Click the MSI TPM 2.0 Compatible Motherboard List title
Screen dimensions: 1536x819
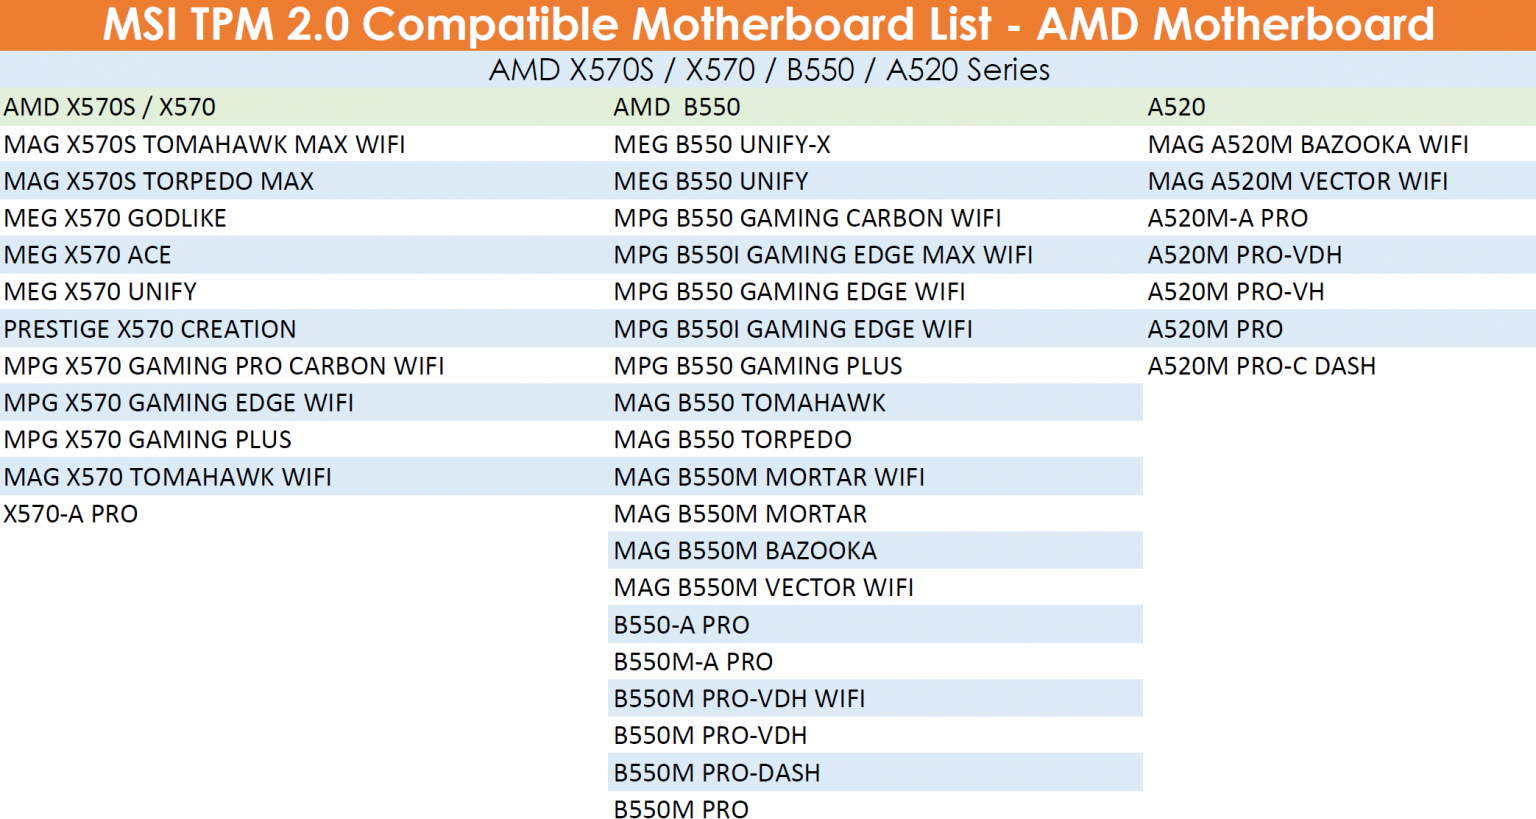(768, 24)
